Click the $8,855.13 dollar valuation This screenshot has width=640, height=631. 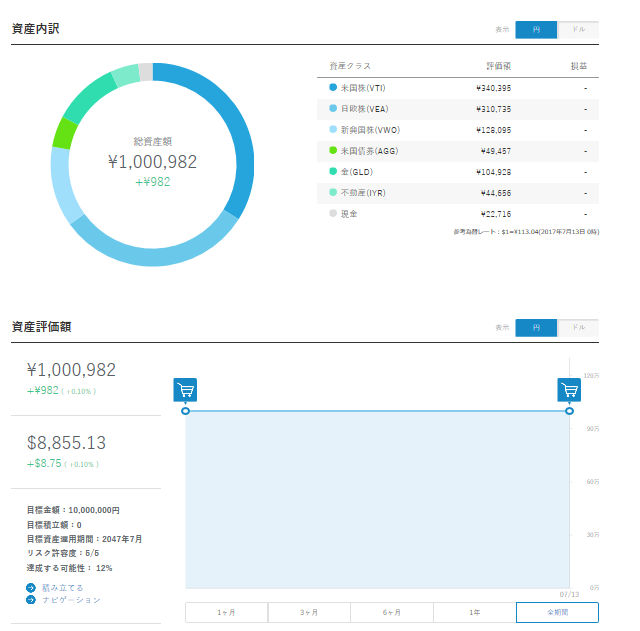pos(67,443)
